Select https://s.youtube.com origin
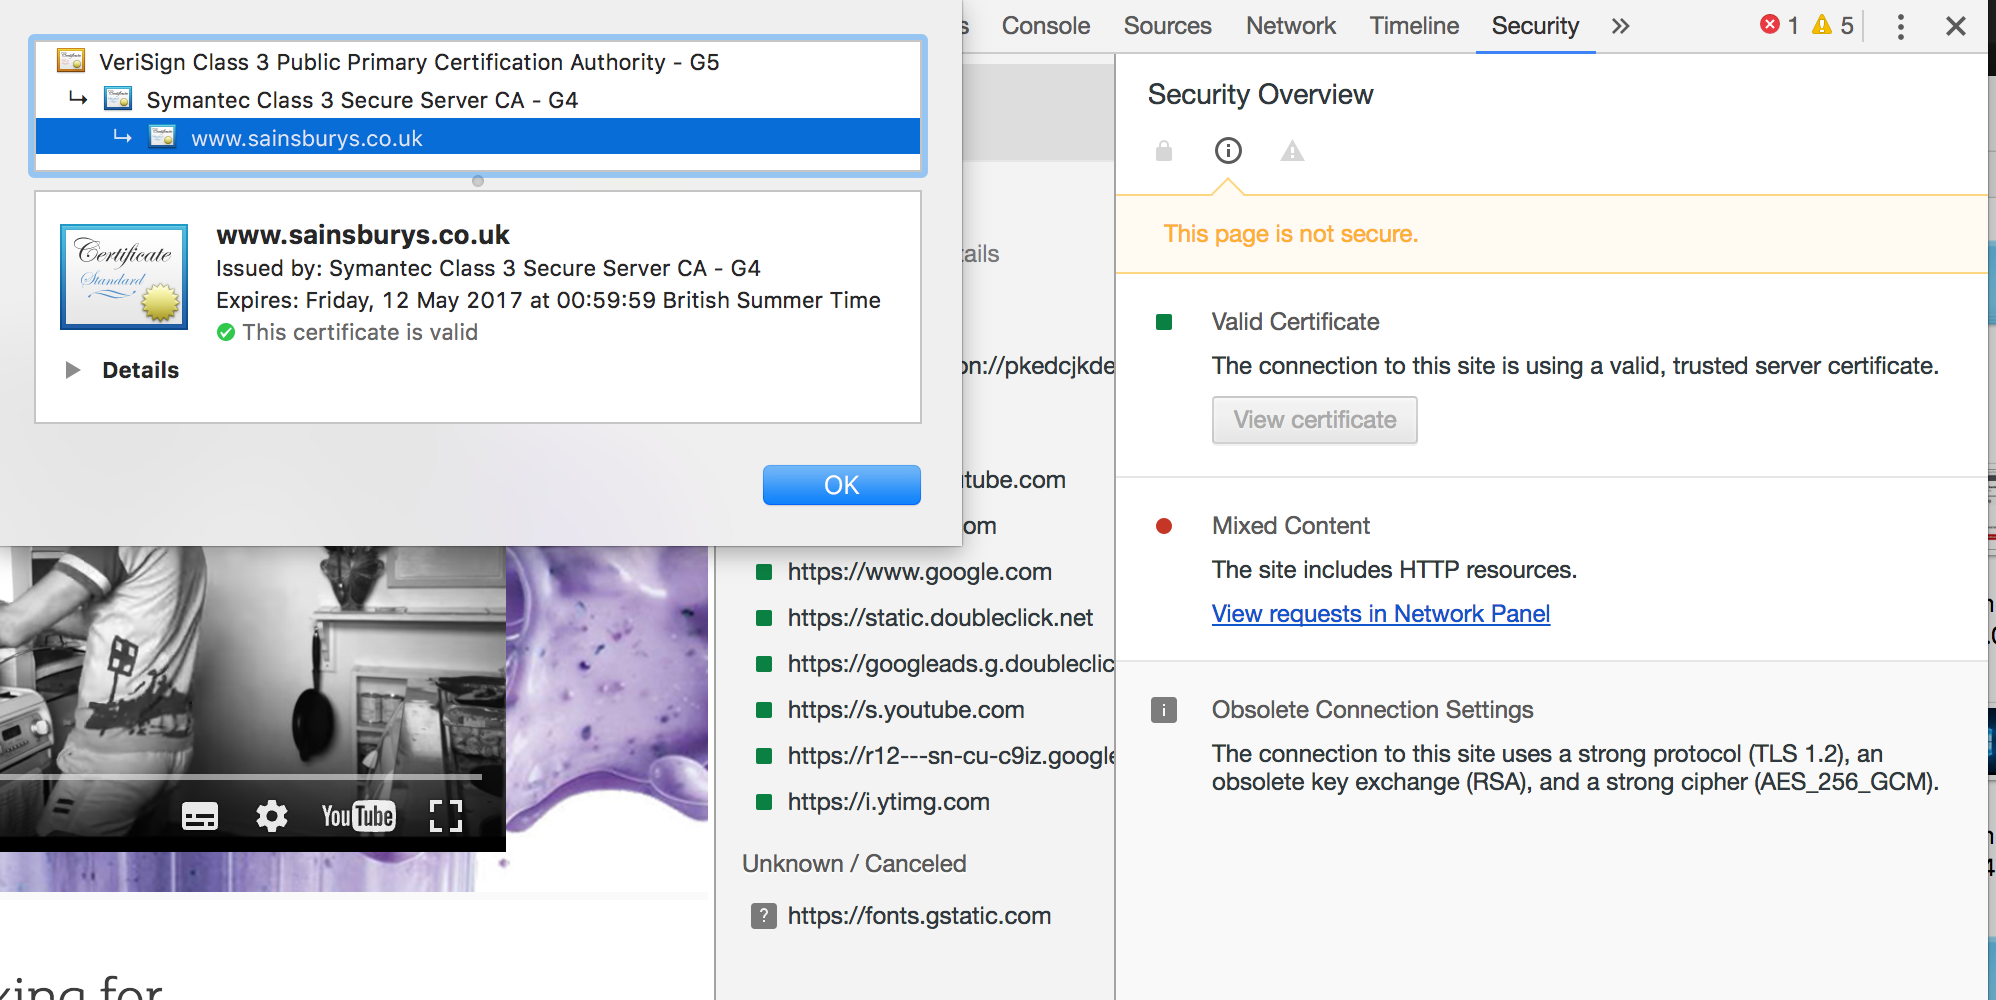This screenshot has height=1000, width=1996. point(905,710)
